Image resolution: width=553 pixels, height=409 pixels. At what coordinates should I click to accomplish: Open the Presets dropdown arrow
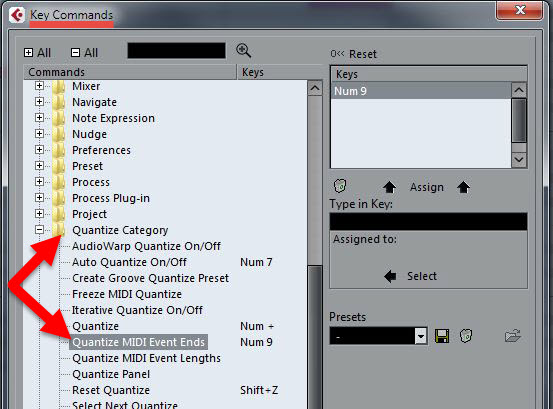pos(420,336)
